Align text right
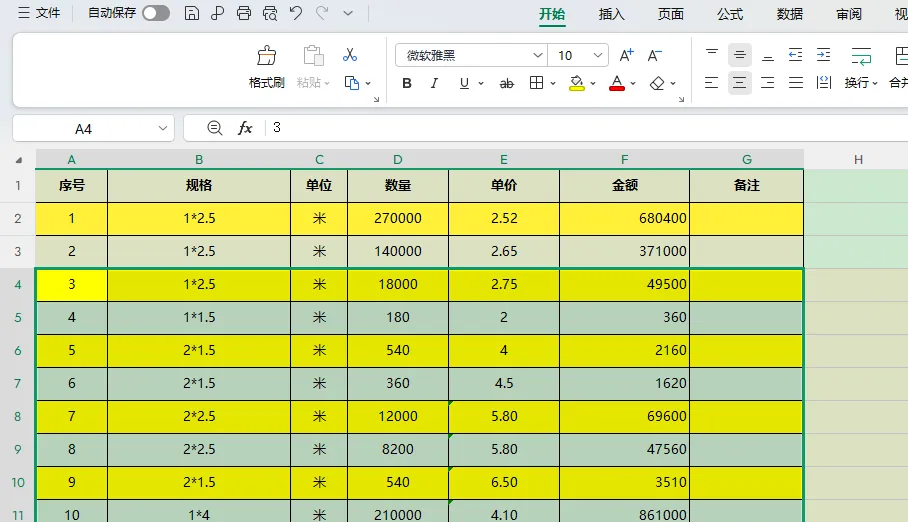The height and width of the screenshot is (522, 908). pyautogui.click(x=768, y=83)
